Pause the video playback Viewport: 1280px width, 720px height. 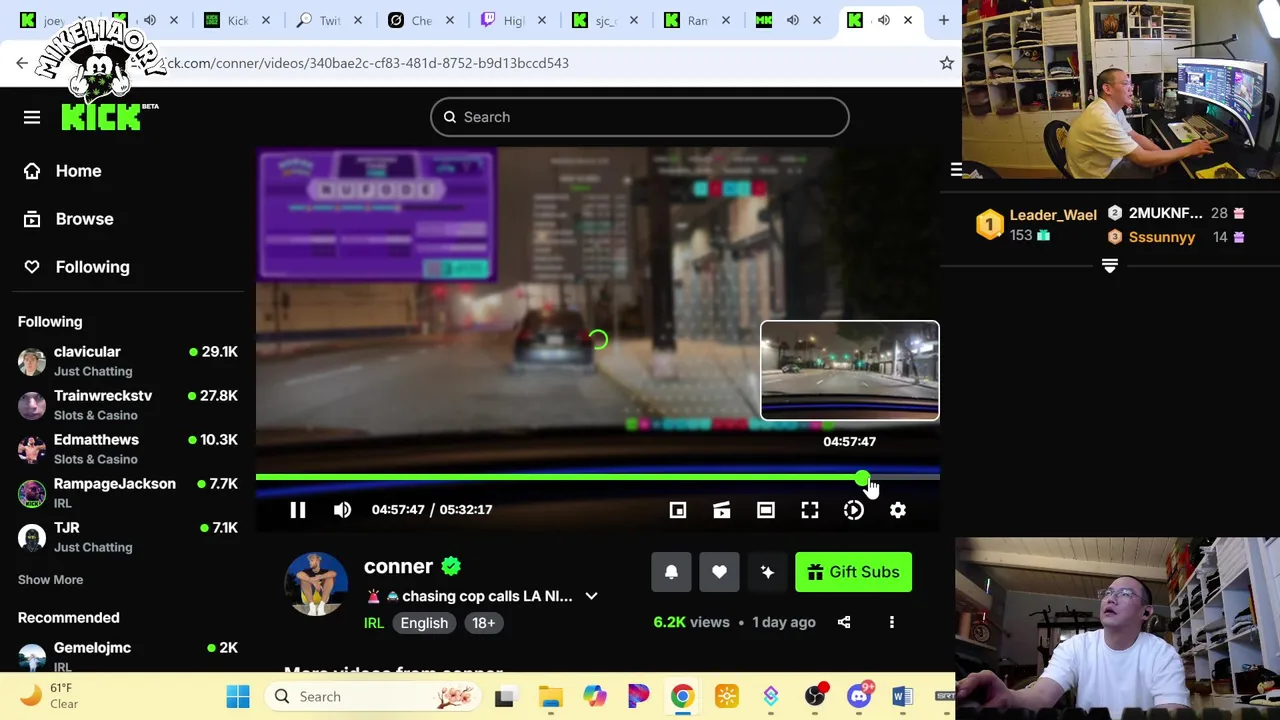(298, 510)
